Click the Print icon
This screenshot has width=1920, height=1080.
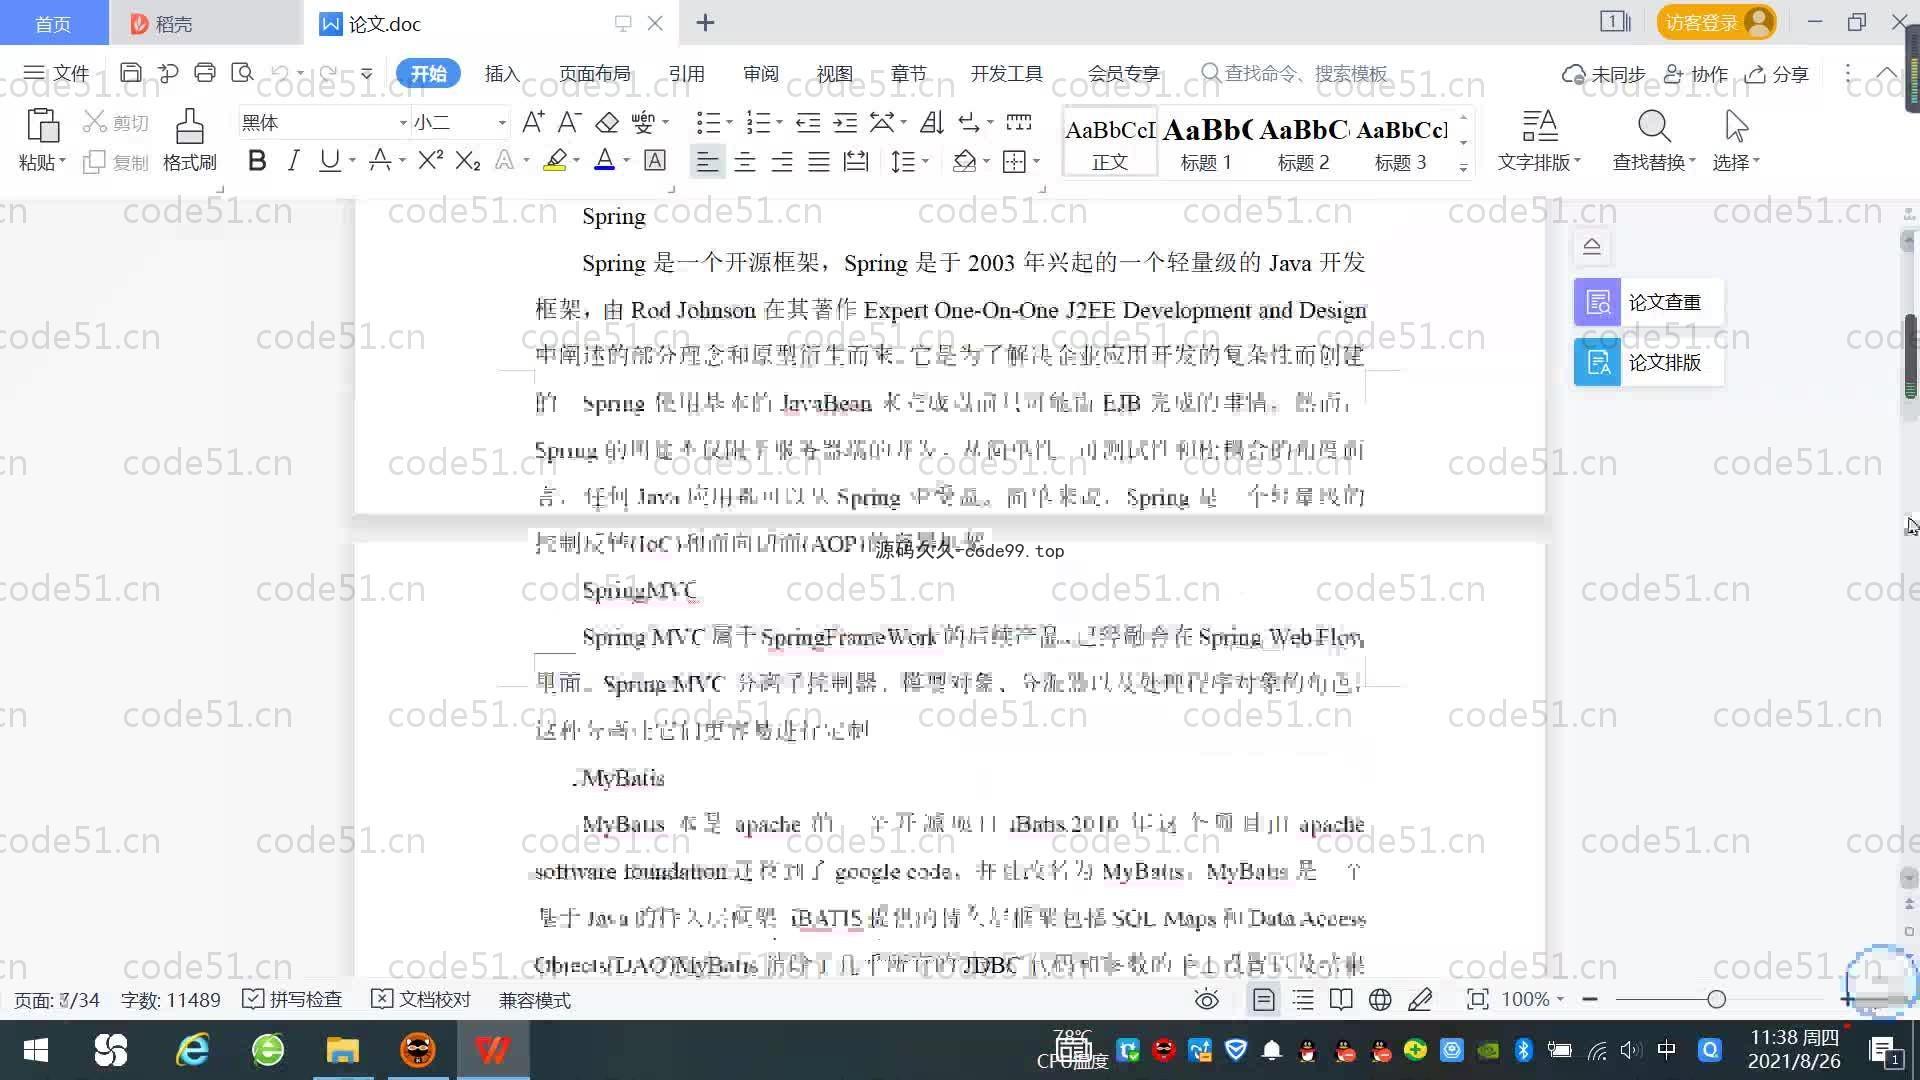pyautogui.click(x=205, y=73)
